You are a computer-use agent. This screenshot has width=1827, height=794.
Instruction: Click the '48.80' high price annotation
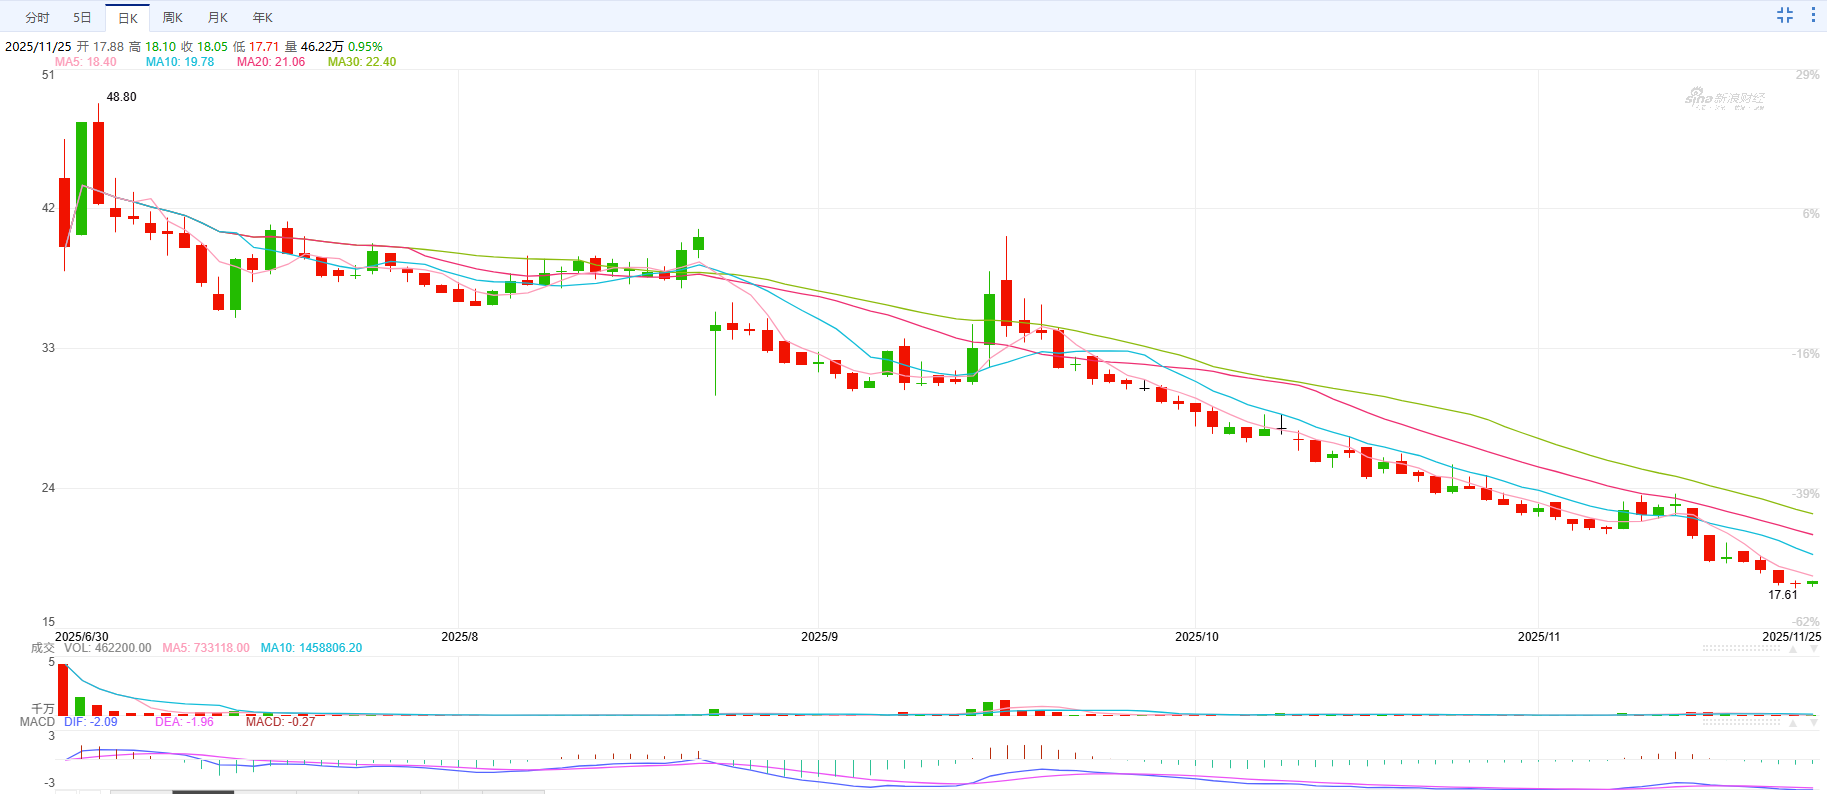click(x=122, y=97)
